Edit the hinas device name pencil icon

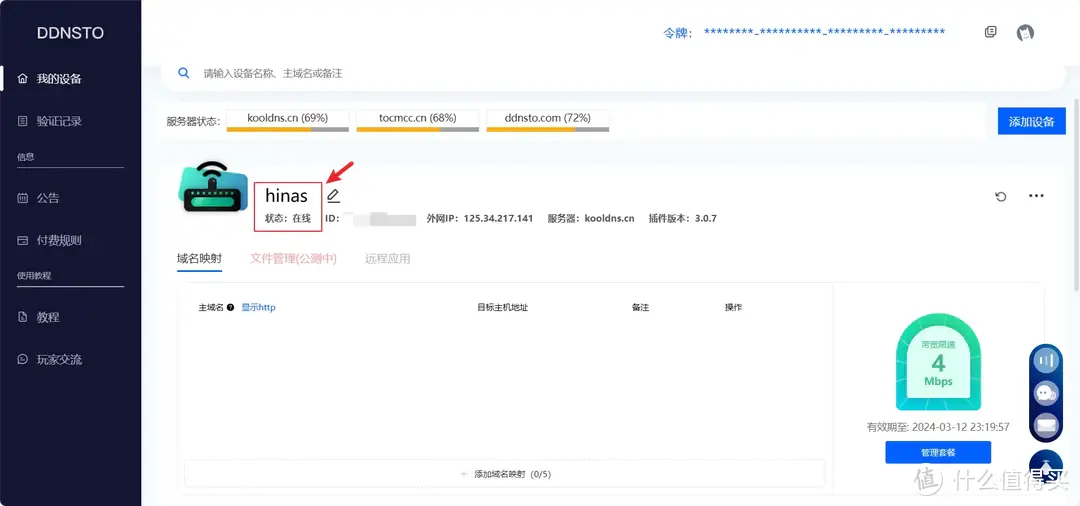(x=333, y=196)
